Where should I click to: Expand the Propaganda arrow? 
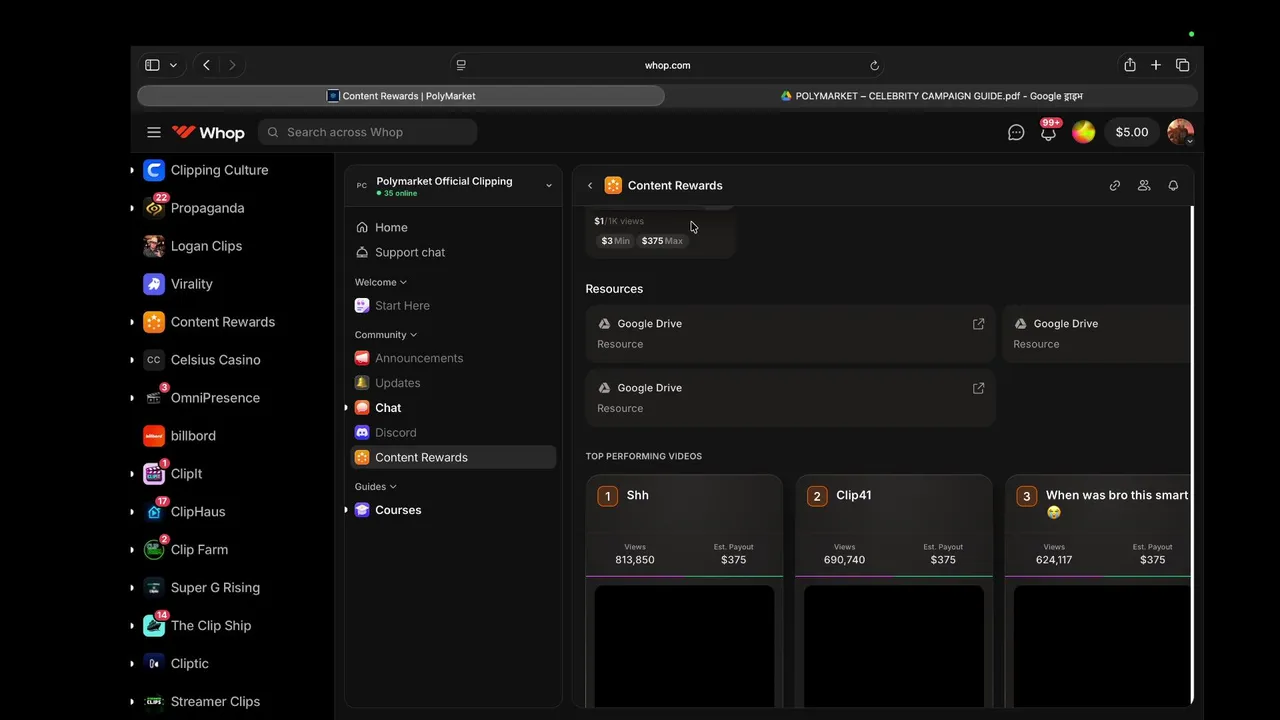(x=132, y=208)
